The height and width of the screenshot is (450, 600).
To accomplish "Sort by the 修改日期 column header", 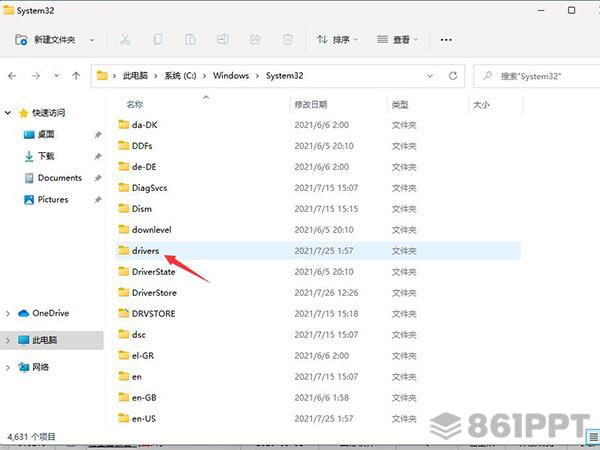I will 310,104.
